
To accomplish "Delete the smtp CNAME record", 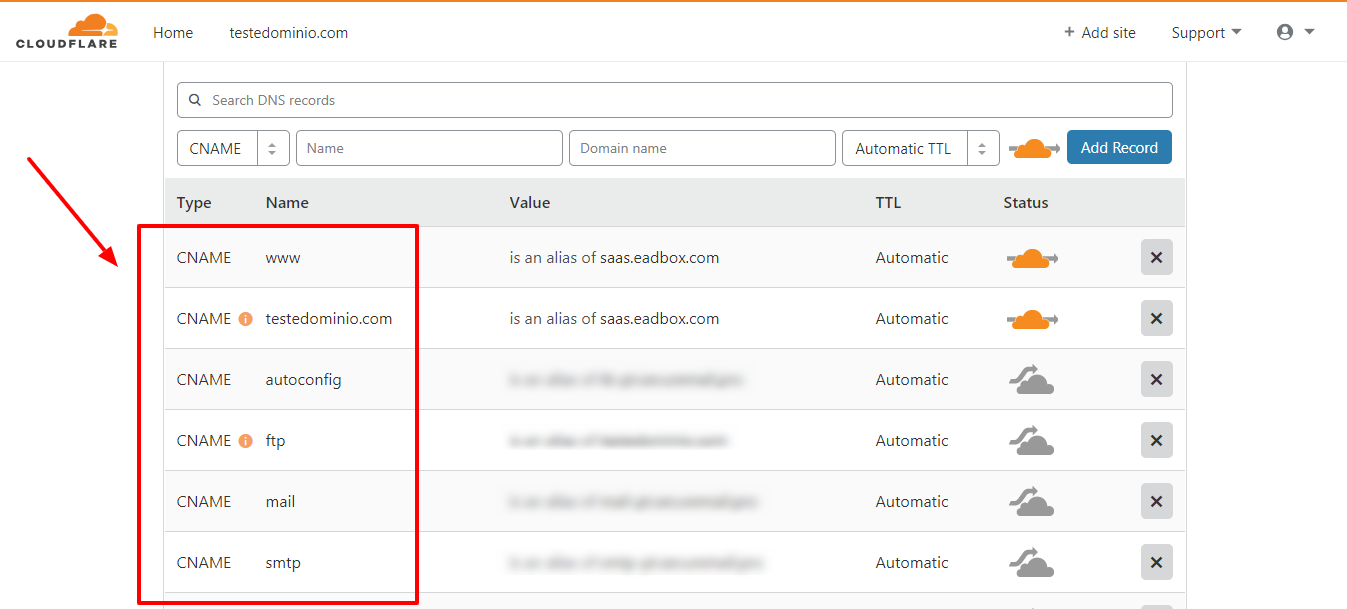I will (x=1157, y=562).
